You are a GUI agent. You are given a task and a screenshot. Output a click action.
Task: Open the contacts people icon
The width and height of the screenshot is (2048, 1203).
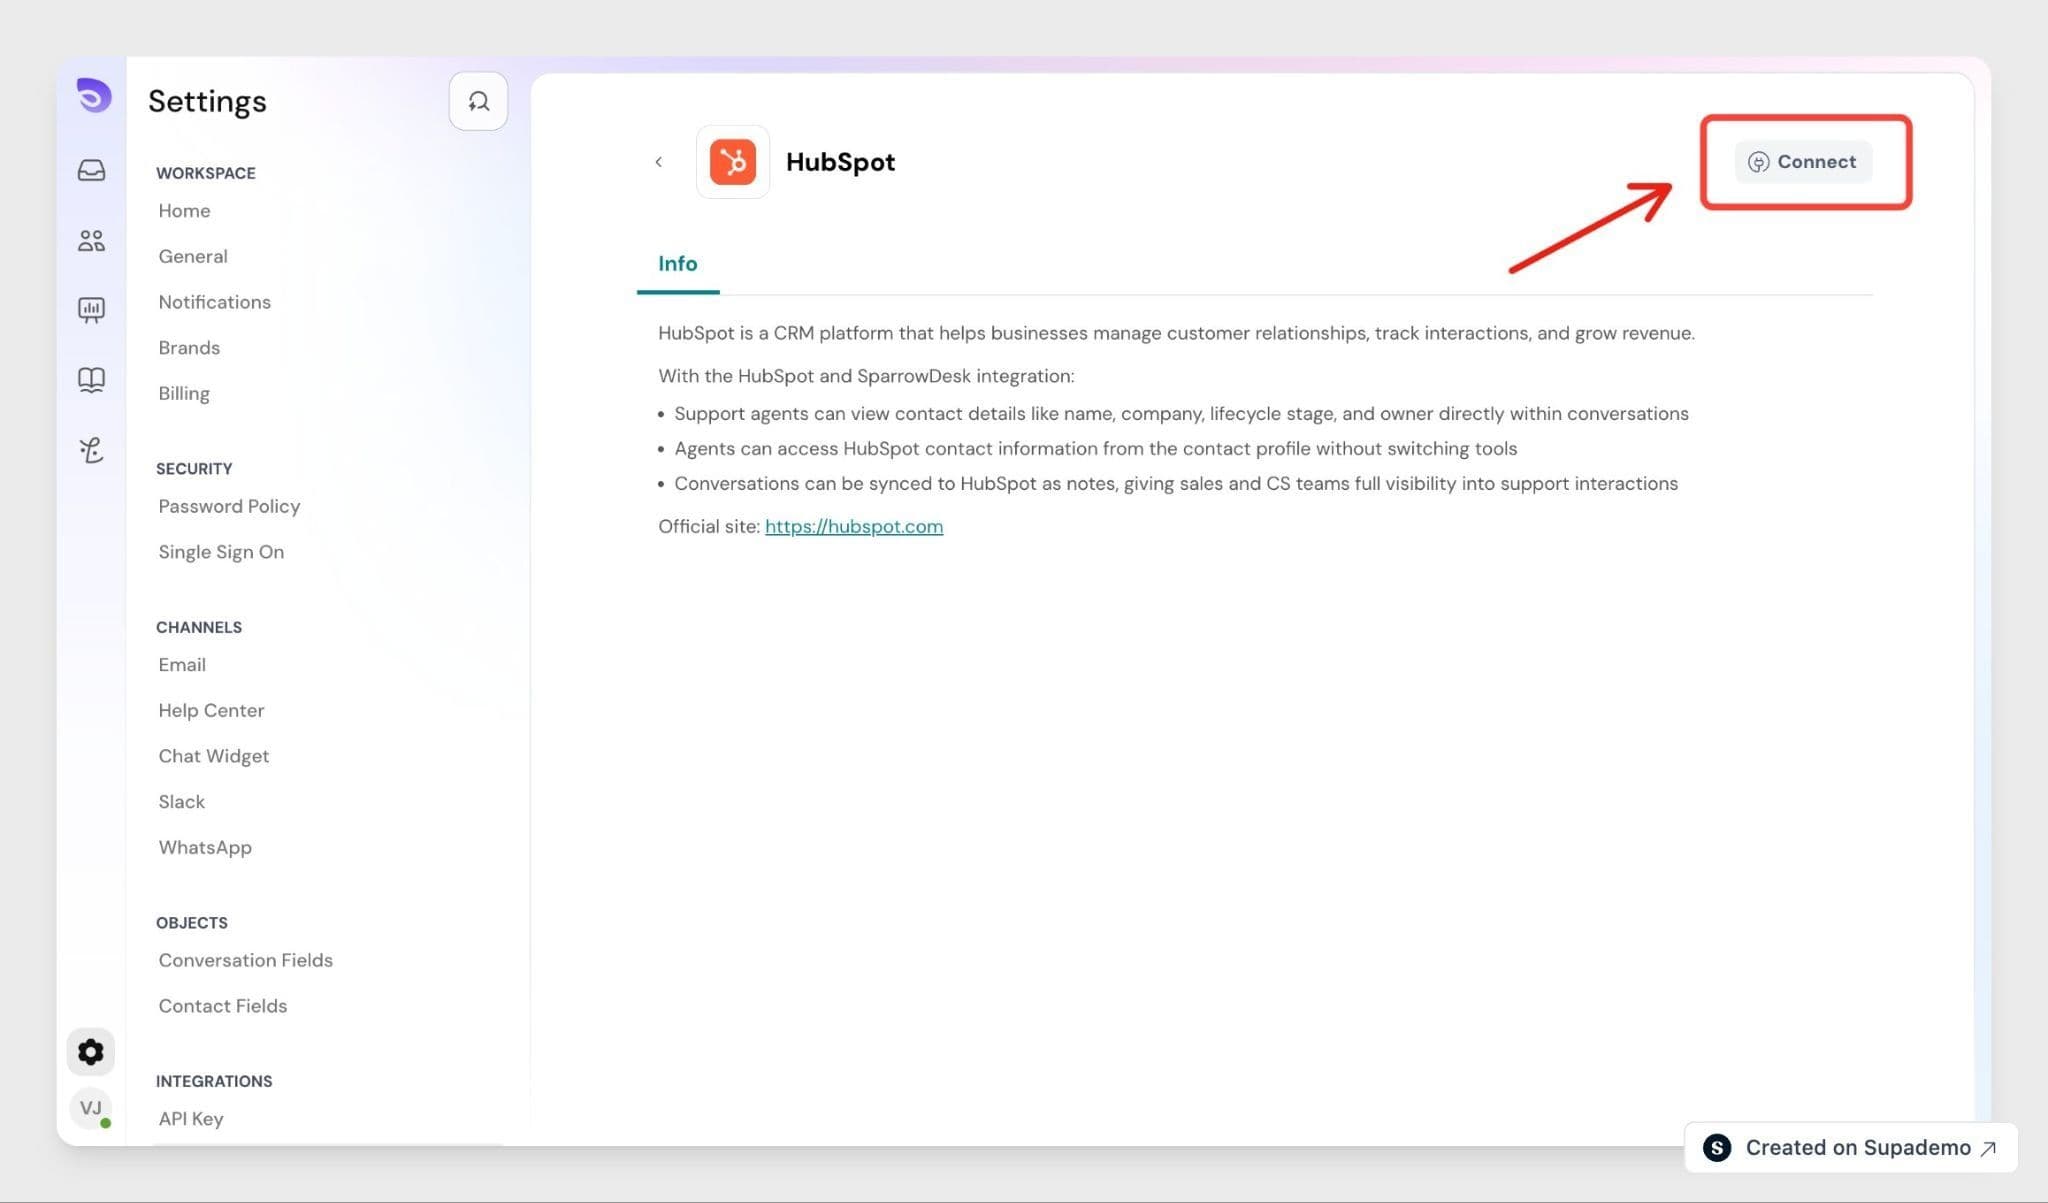click(x=91, y=240)
